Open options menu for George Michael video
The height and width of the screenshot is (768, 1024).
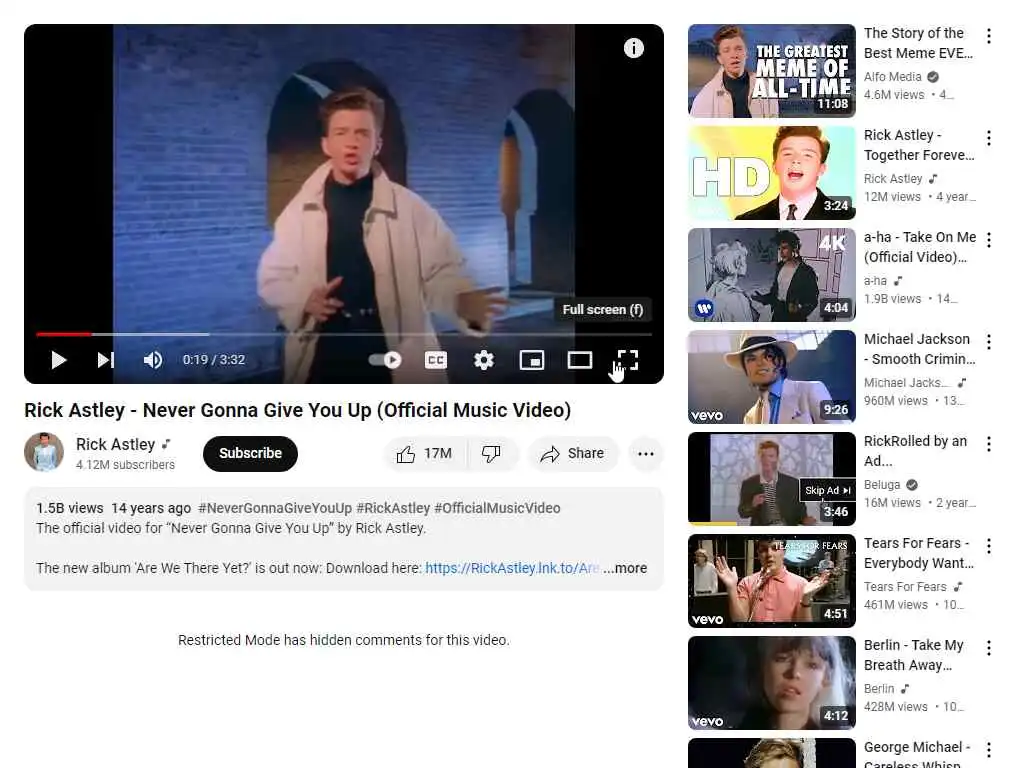(989, 750)
